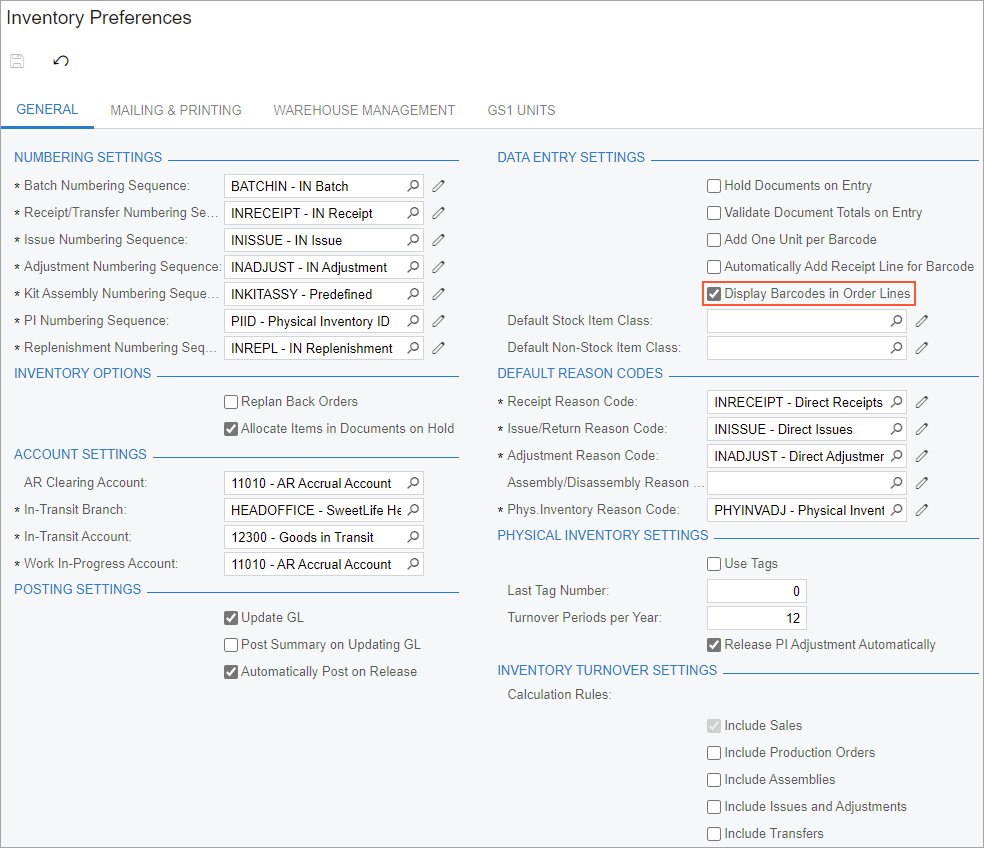Image resolution: width=984 pixels, height=848 pixels.
Task: Toggle the Update GL checkbox
Action: pyautogui.click(x=231, y=618)
